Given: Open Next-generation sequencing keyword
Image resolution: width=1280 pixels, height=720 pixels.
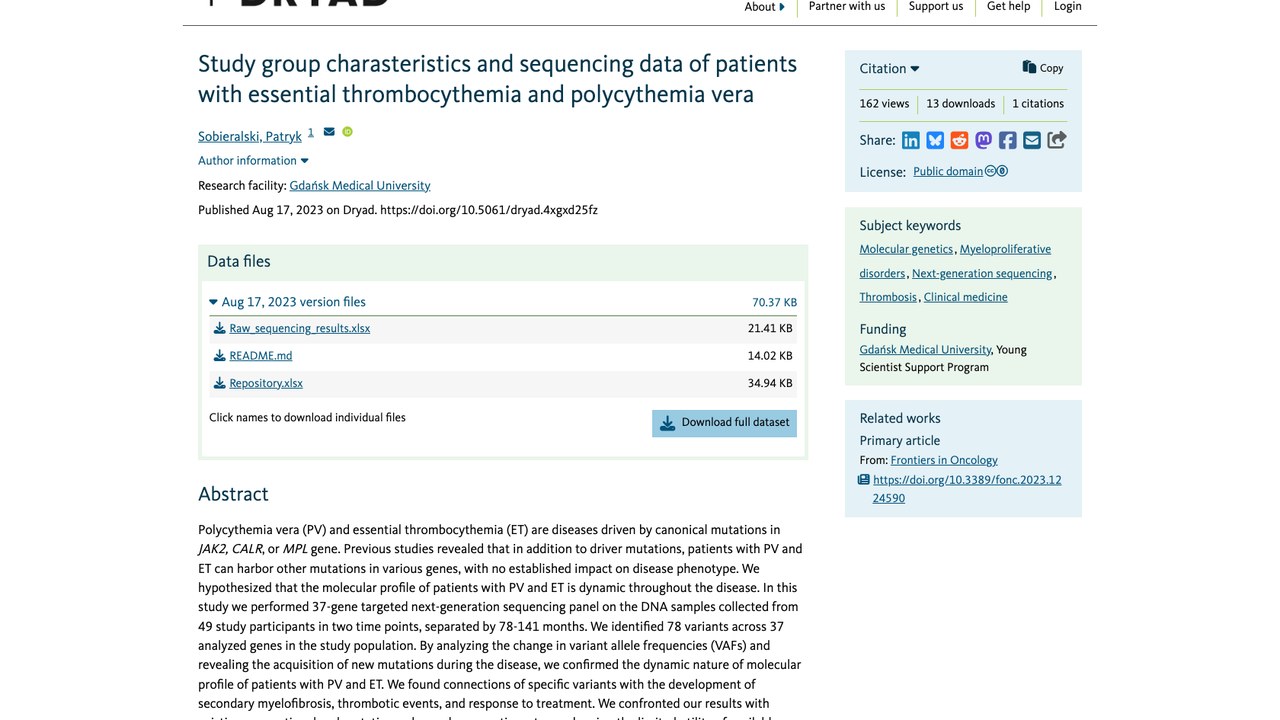Looking at the screenshot, I should tap(982, 273).
